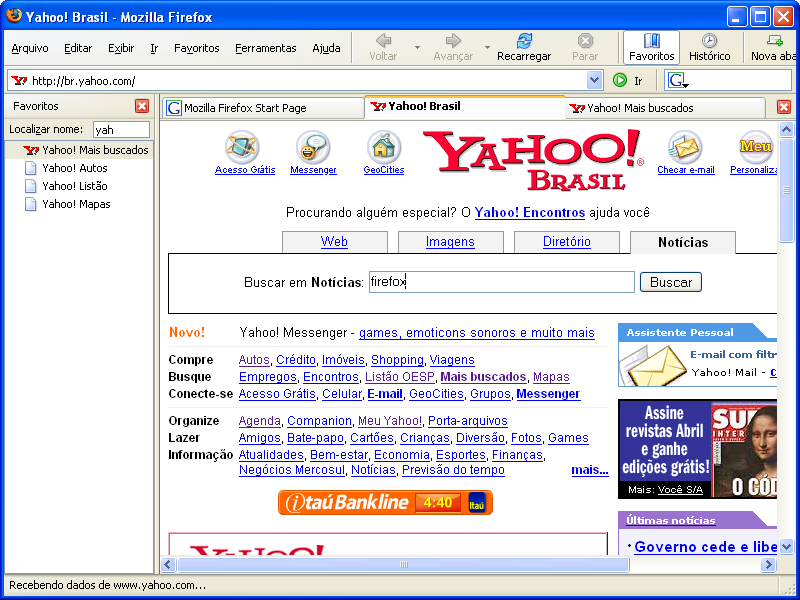The height and width of the screenshot is (600, 800).
Task: Click the Buscar em Notícias text field
Action: 502,282
